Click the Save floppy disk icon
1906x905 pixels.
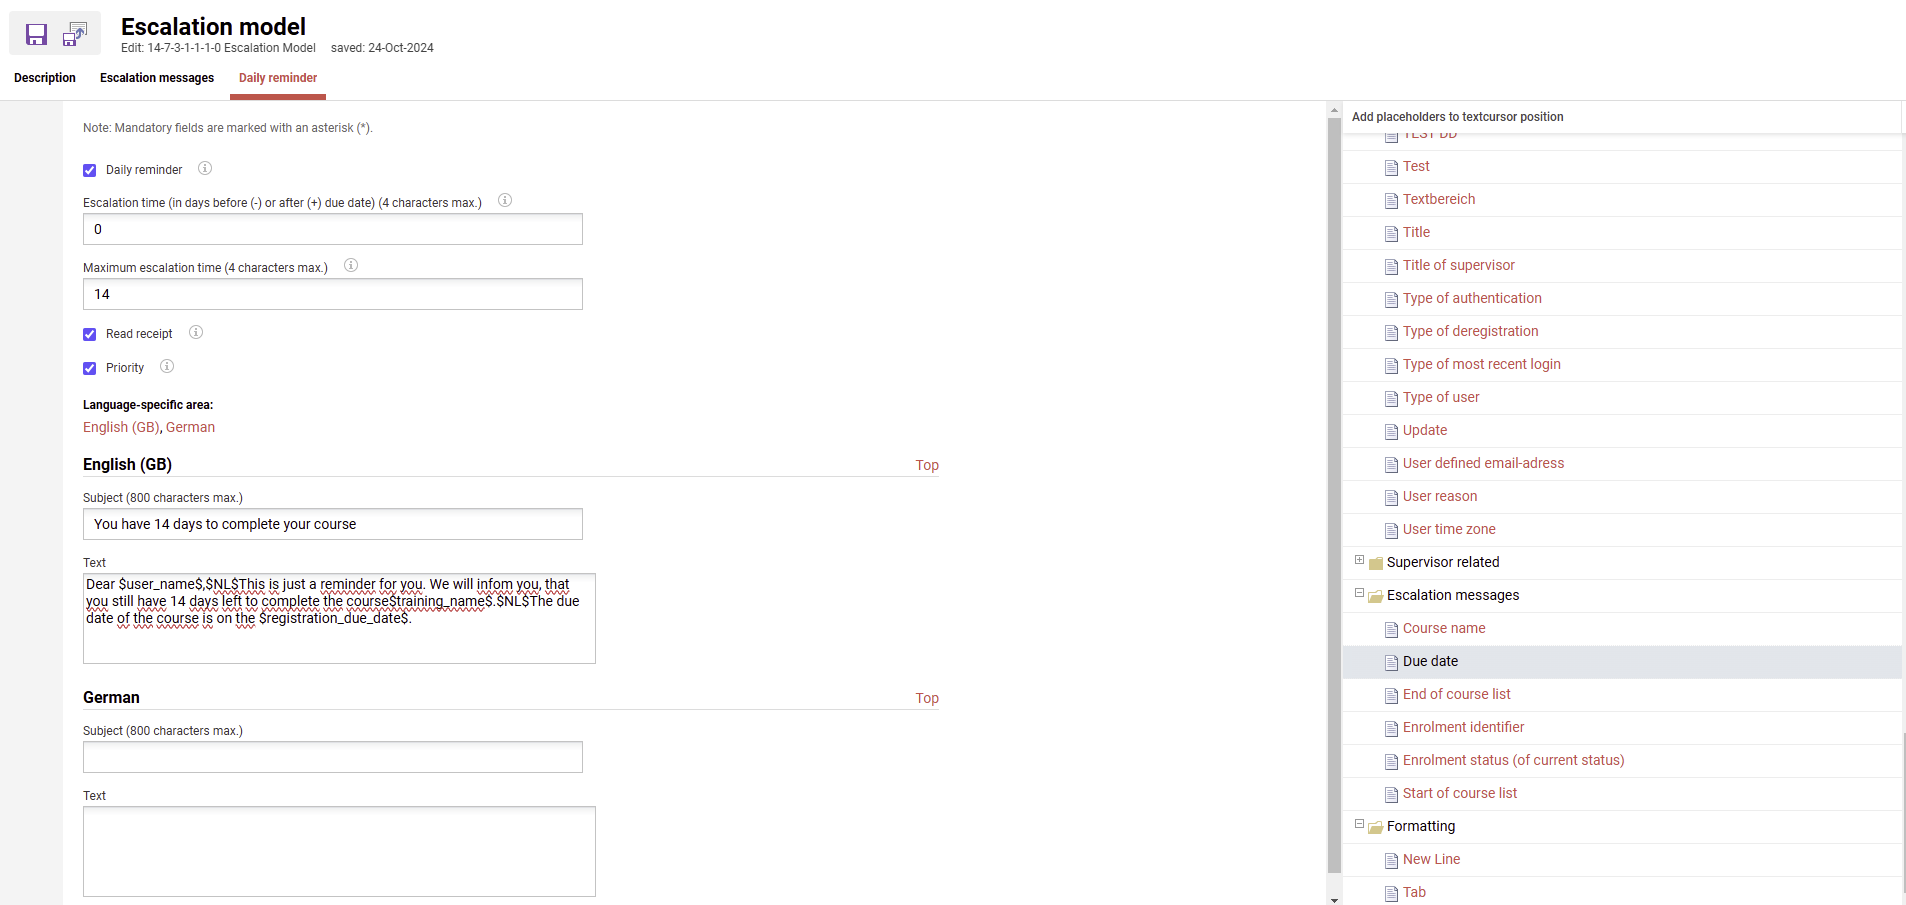pyautogui.click(x=36, y=35)
